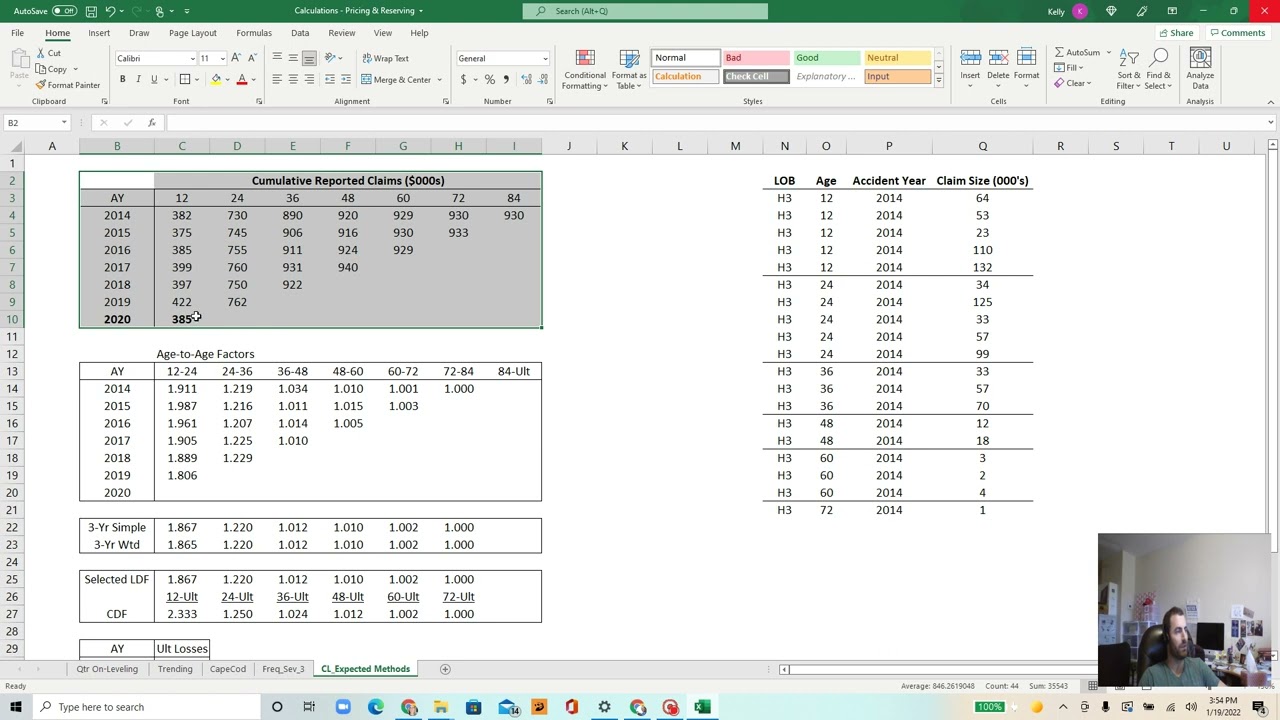Open the Conditional Formatting dropdown
Viewport: 1280px width, 720px height.
[x=584, y=68]
